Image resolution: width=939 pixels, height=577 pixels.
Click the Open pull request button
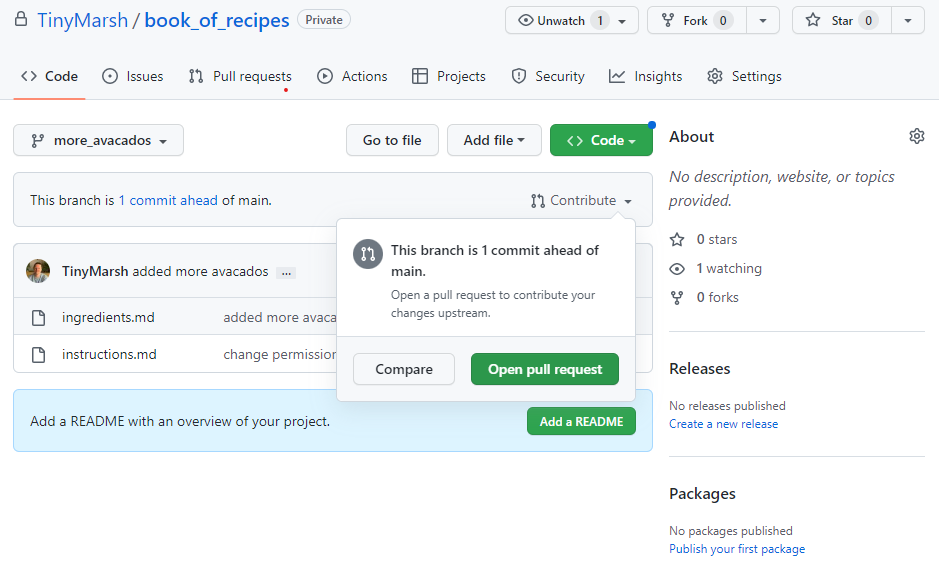click(x=545, y=369)
